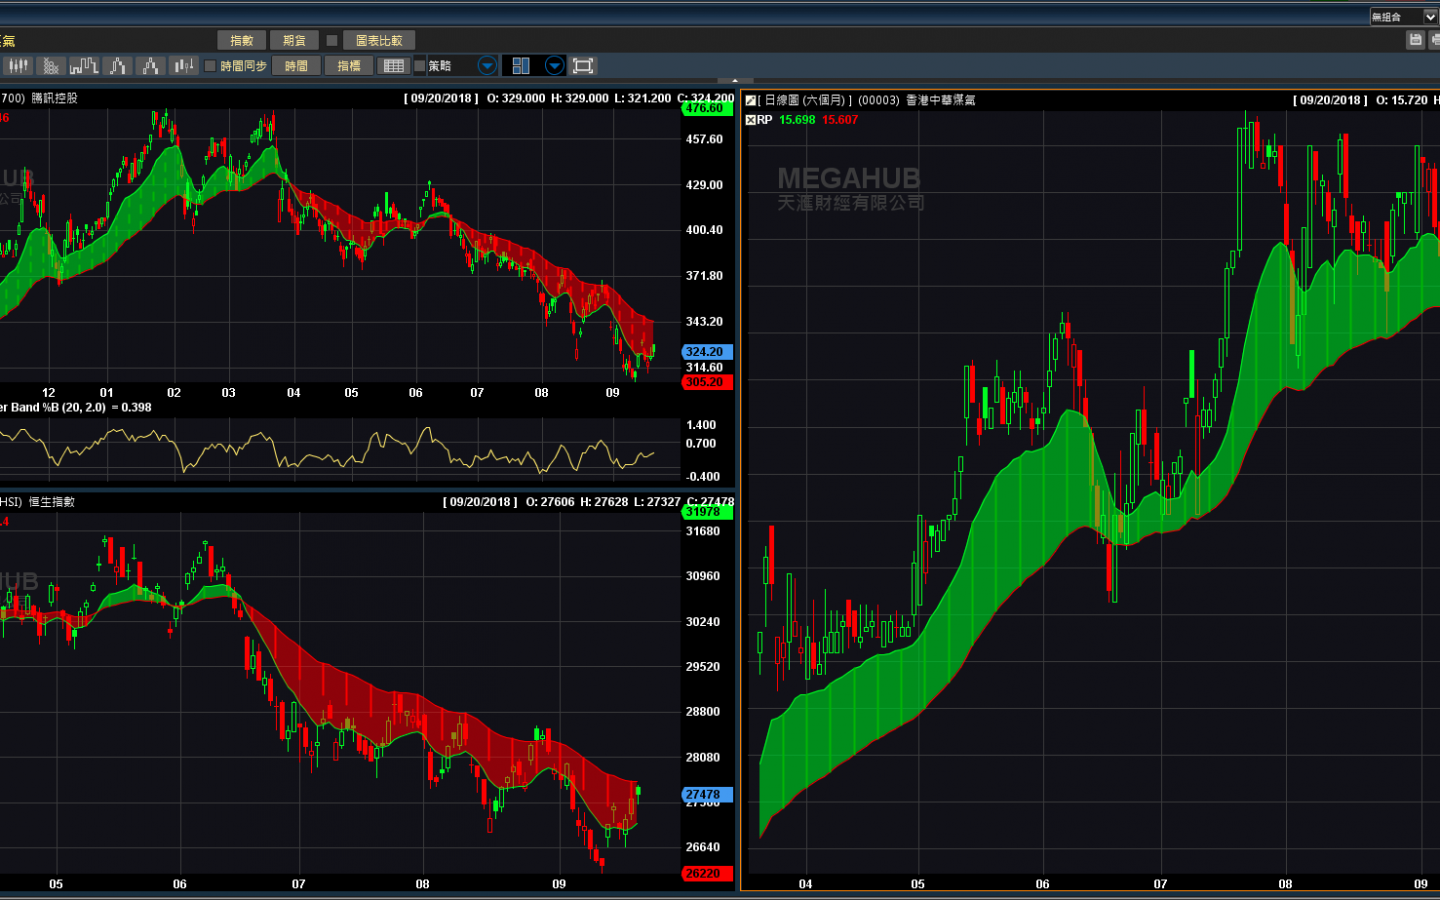Click 429.00 on Tencent price axis
This screenshot has width=1440, height=900.
pos(704,185)
